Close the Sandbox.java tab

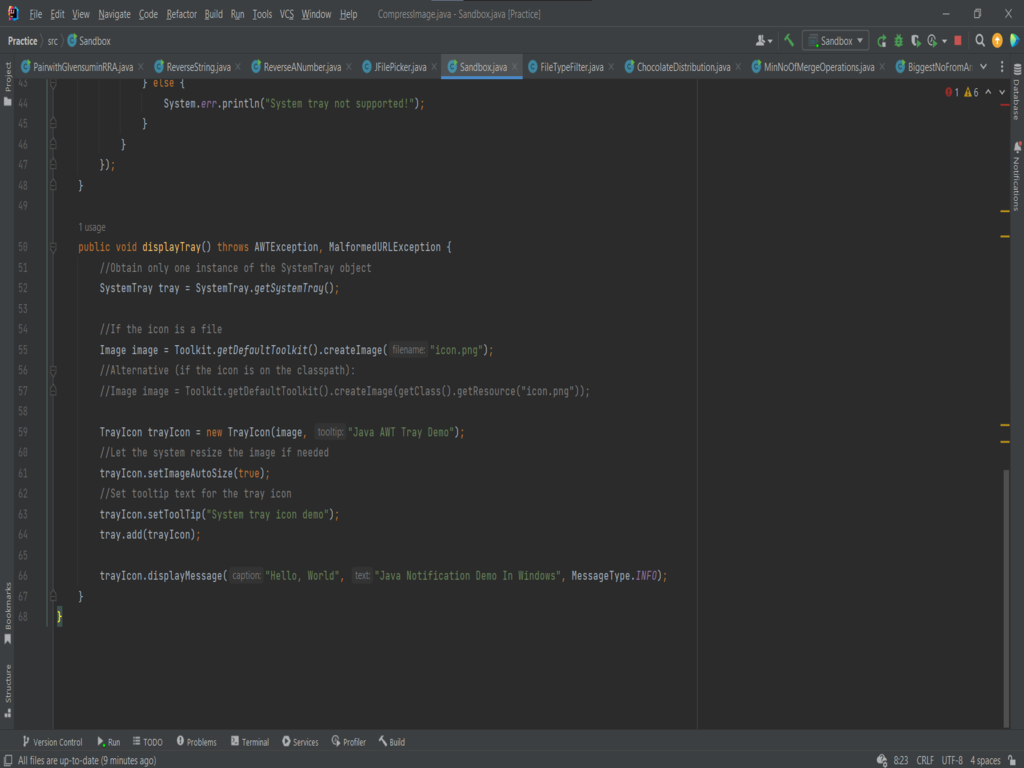click(x=515, y=67)
